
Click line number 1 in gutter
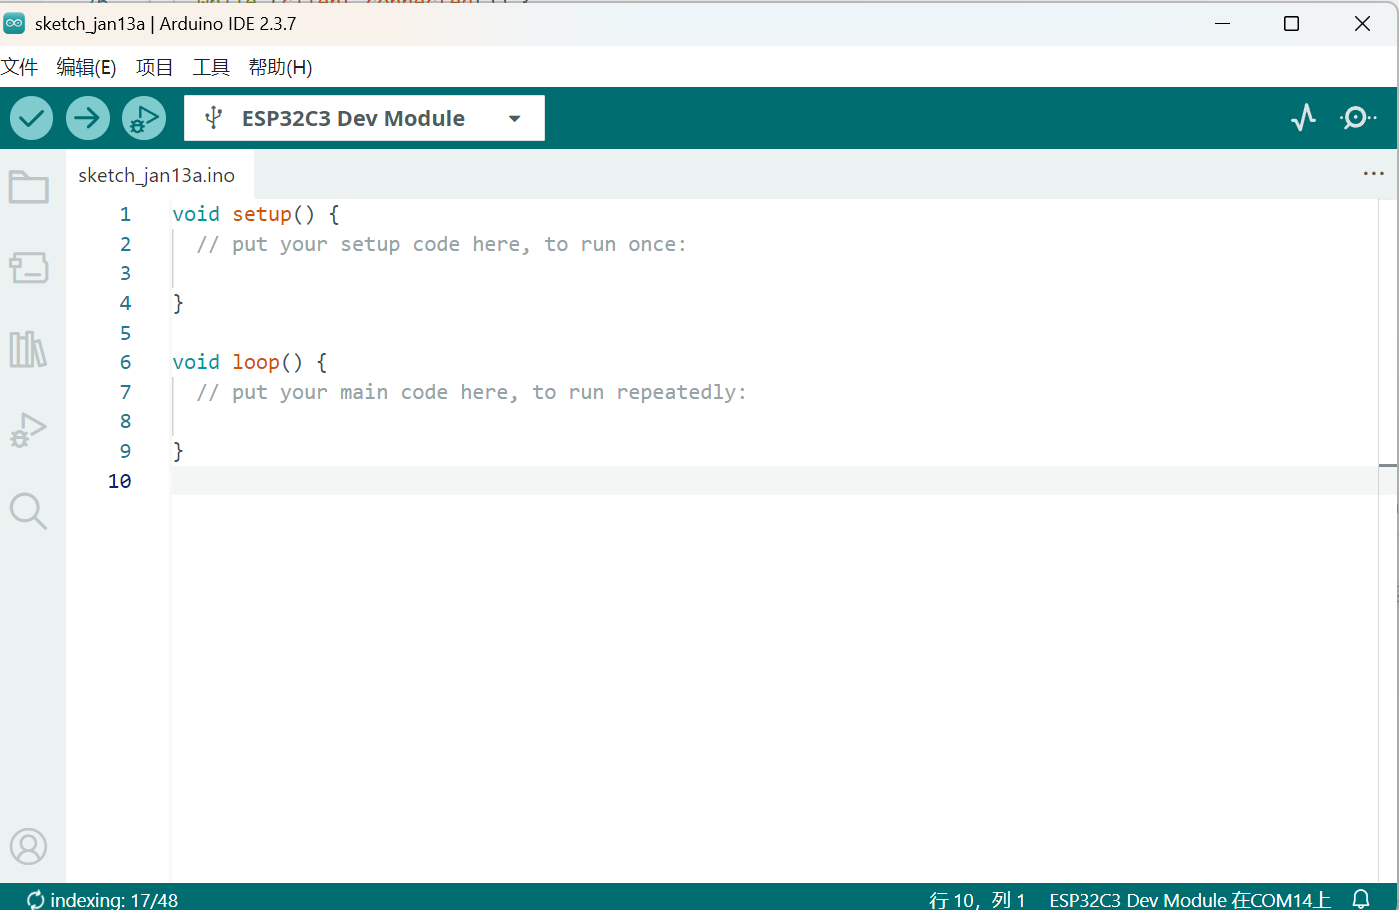point(125,214)
